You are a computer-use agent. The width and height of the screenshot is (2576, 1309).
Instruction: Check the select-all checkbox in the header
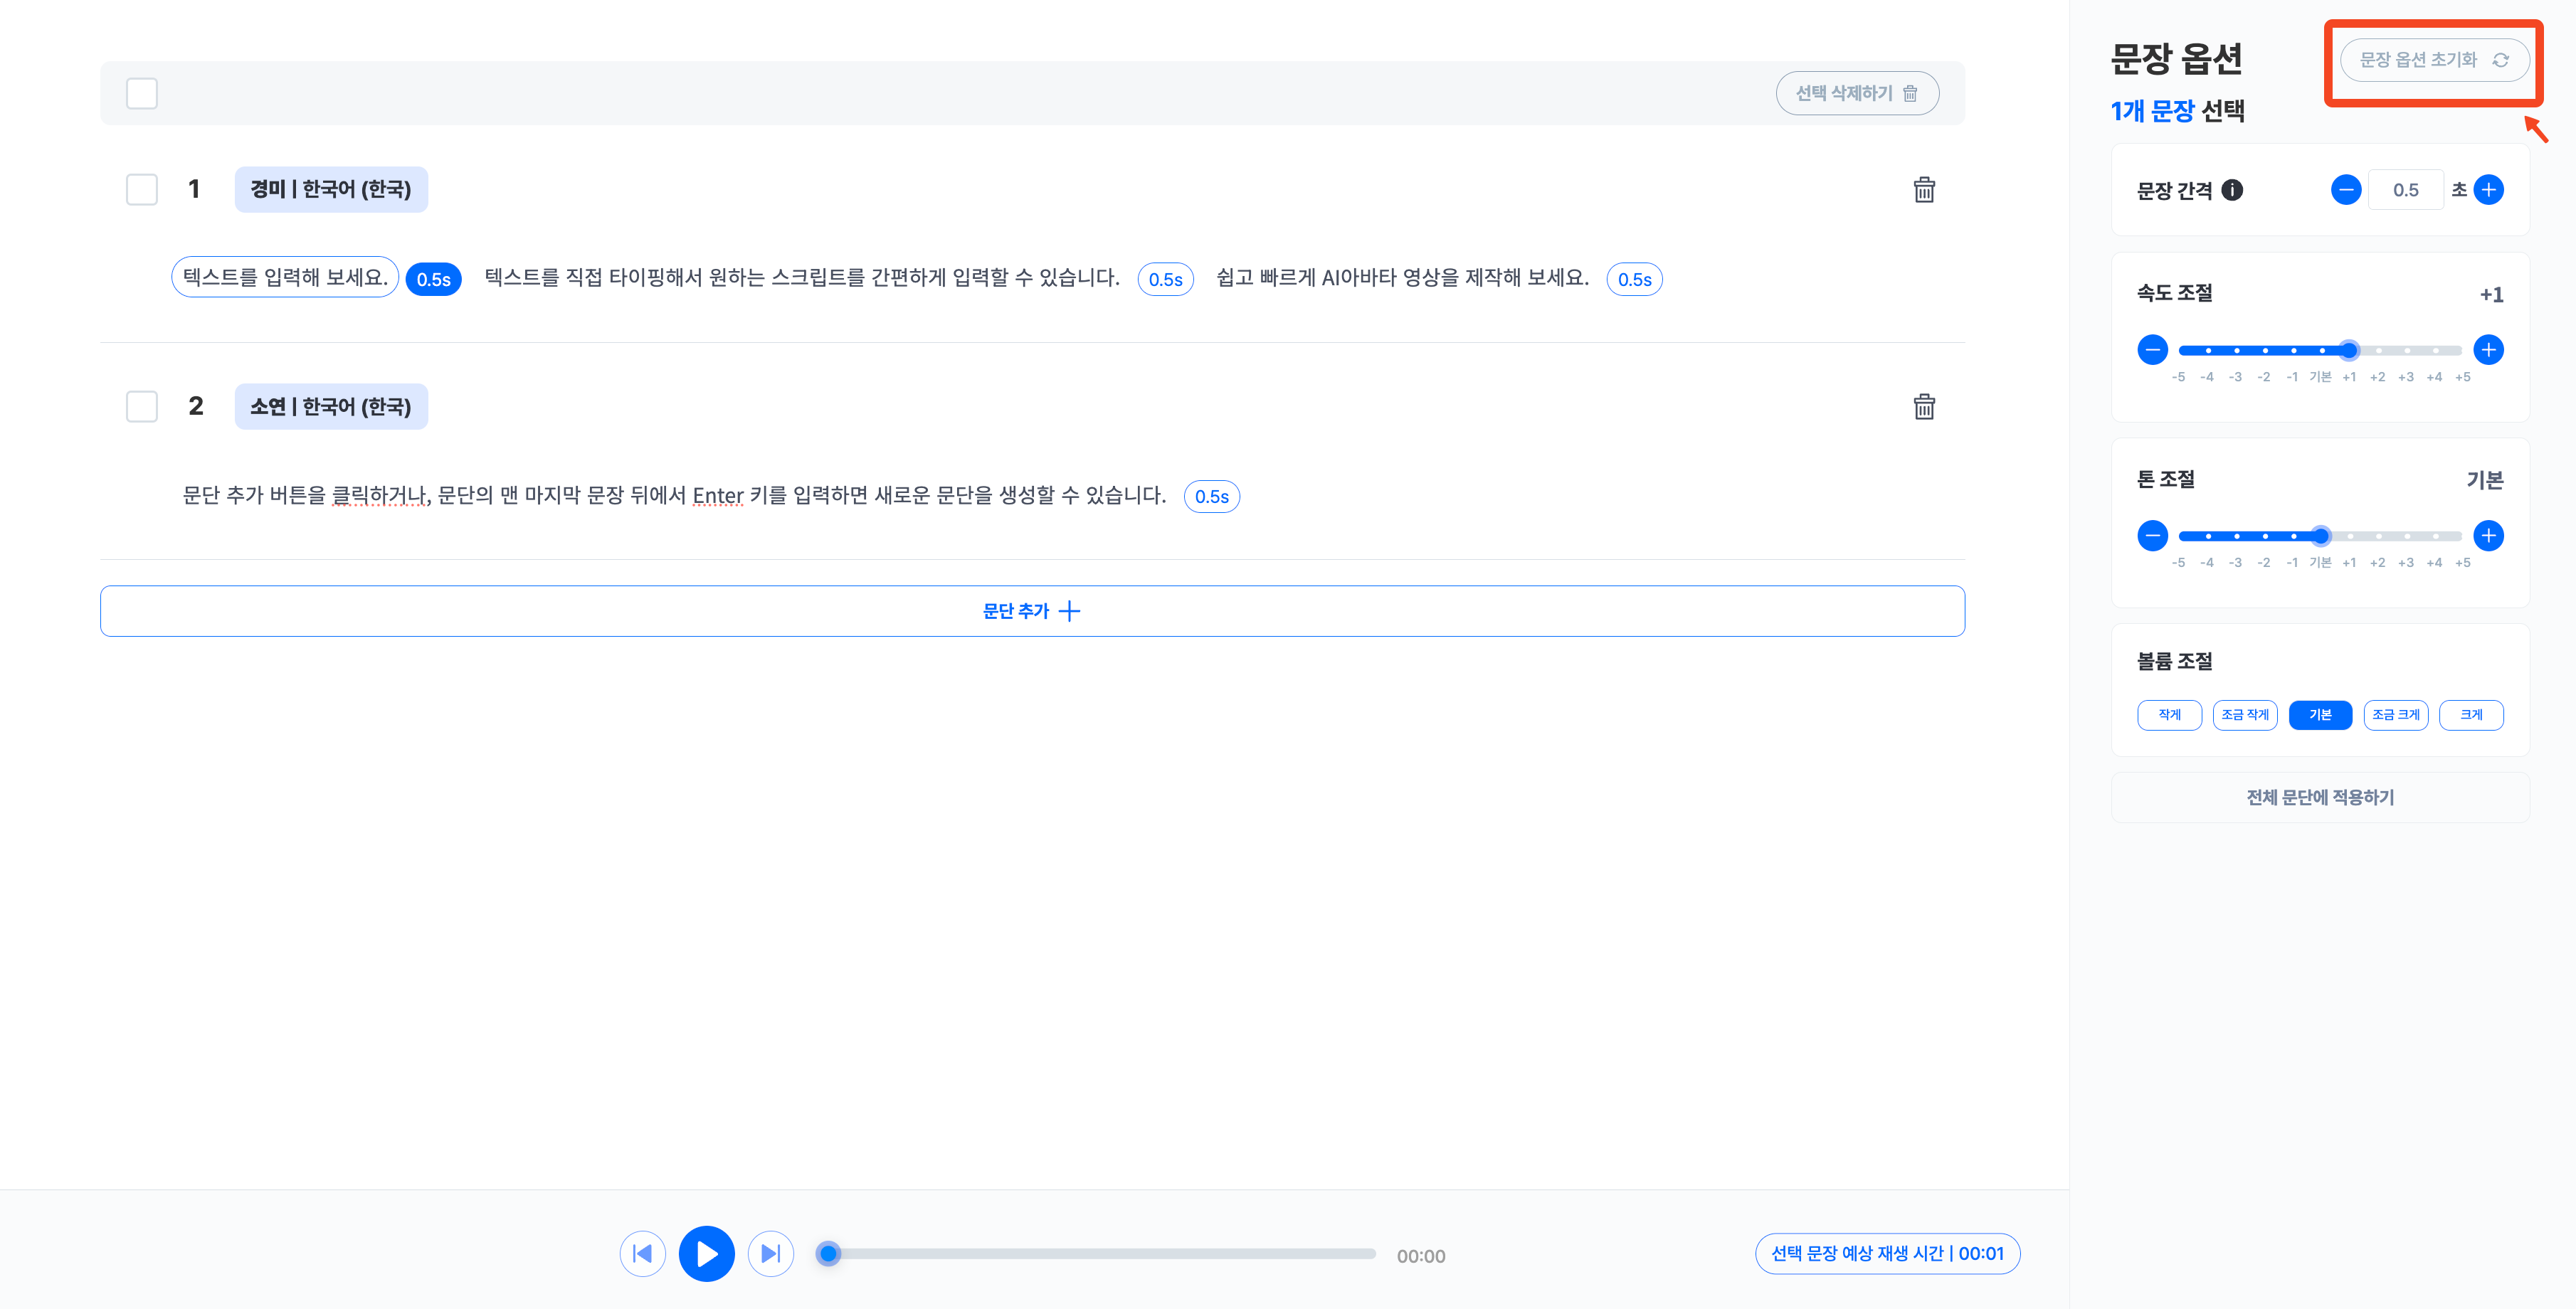(142, 93)
